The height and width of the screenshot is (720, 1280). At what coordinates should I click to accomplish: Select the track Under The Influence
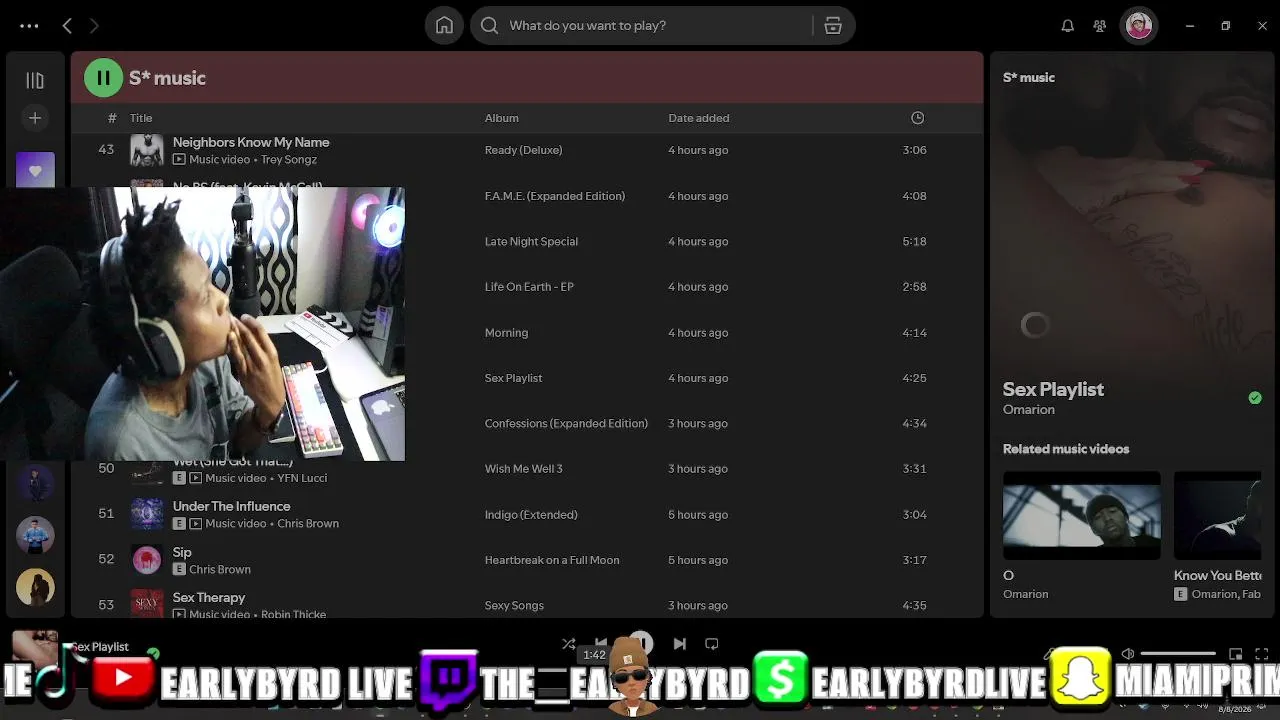click(x=231, y=506)
